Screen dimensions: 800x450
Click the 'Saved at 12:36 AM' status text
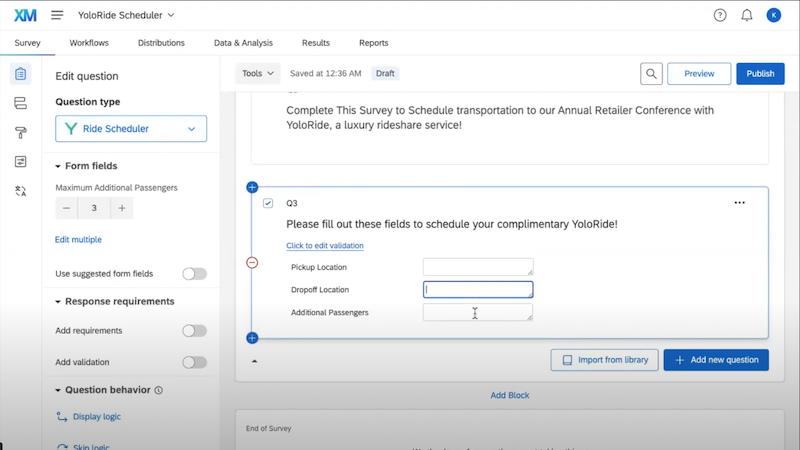[326, 73]
